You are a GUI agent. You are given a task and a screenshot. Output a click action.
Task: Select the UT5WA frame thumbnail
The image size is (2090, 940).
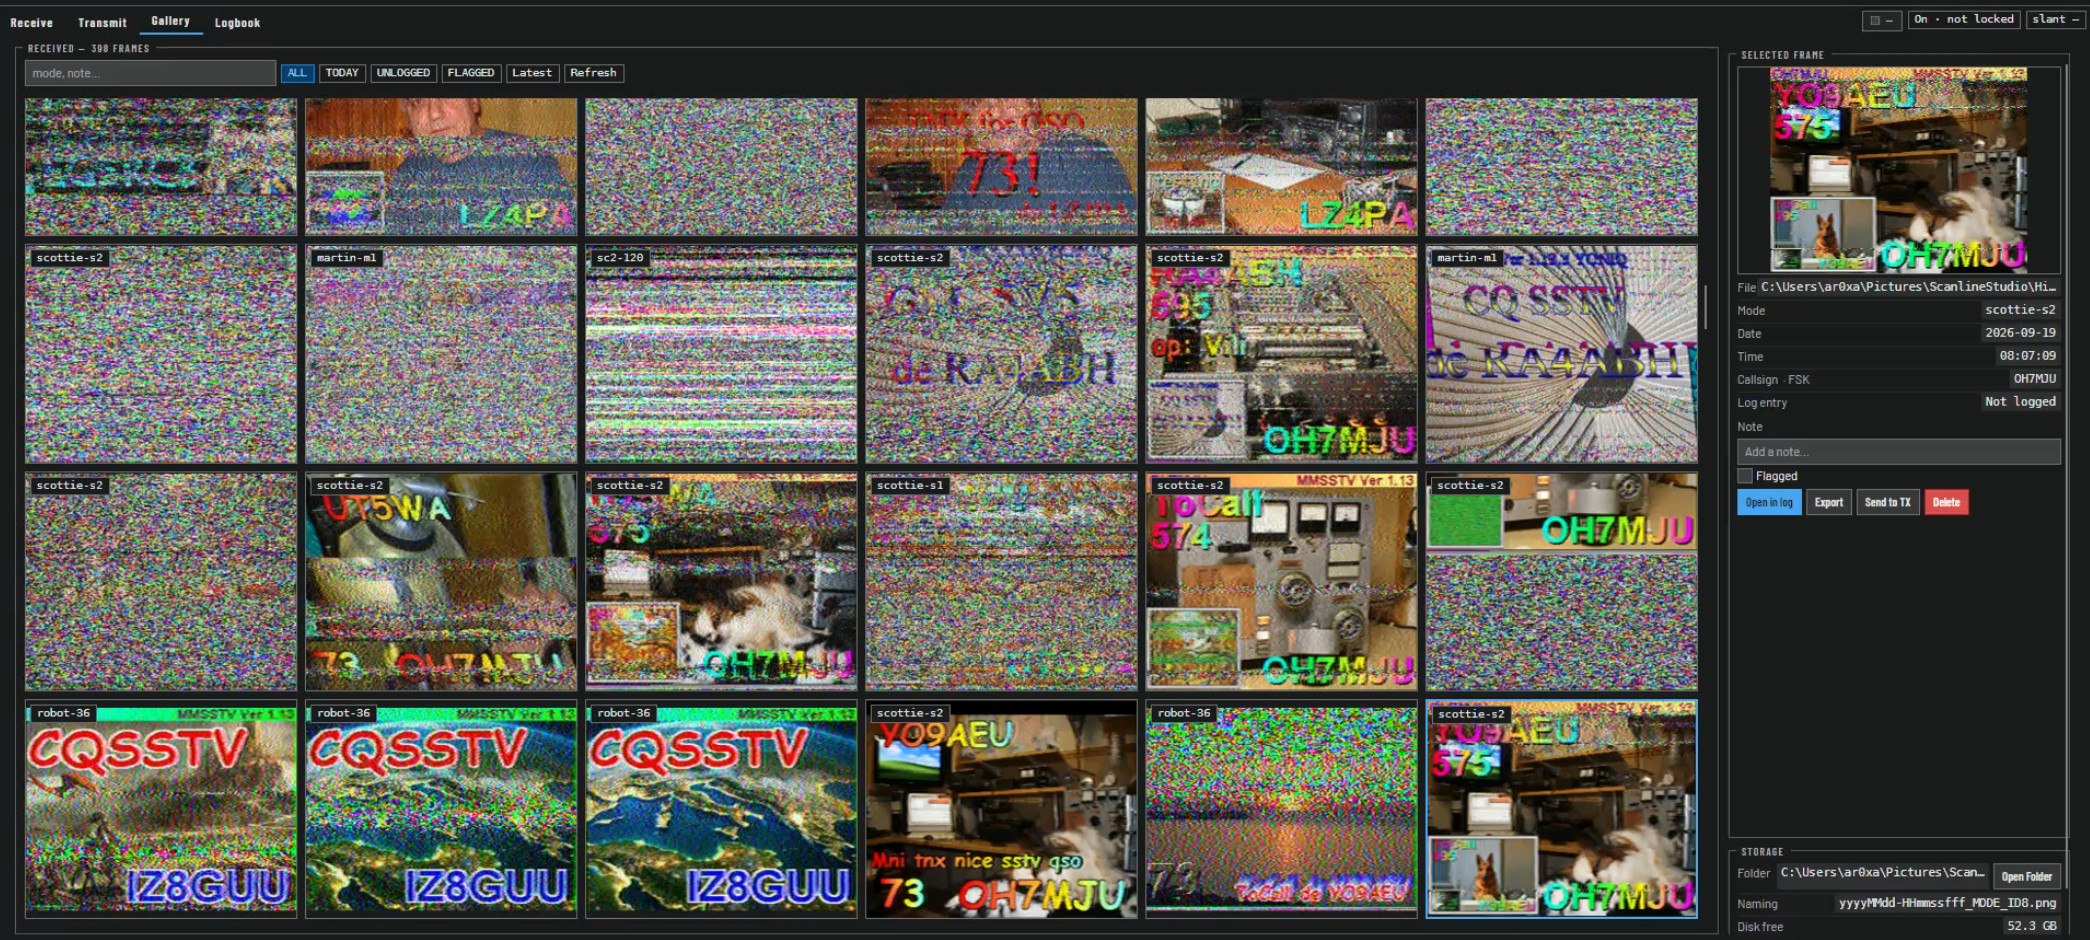tap(441, 581)
